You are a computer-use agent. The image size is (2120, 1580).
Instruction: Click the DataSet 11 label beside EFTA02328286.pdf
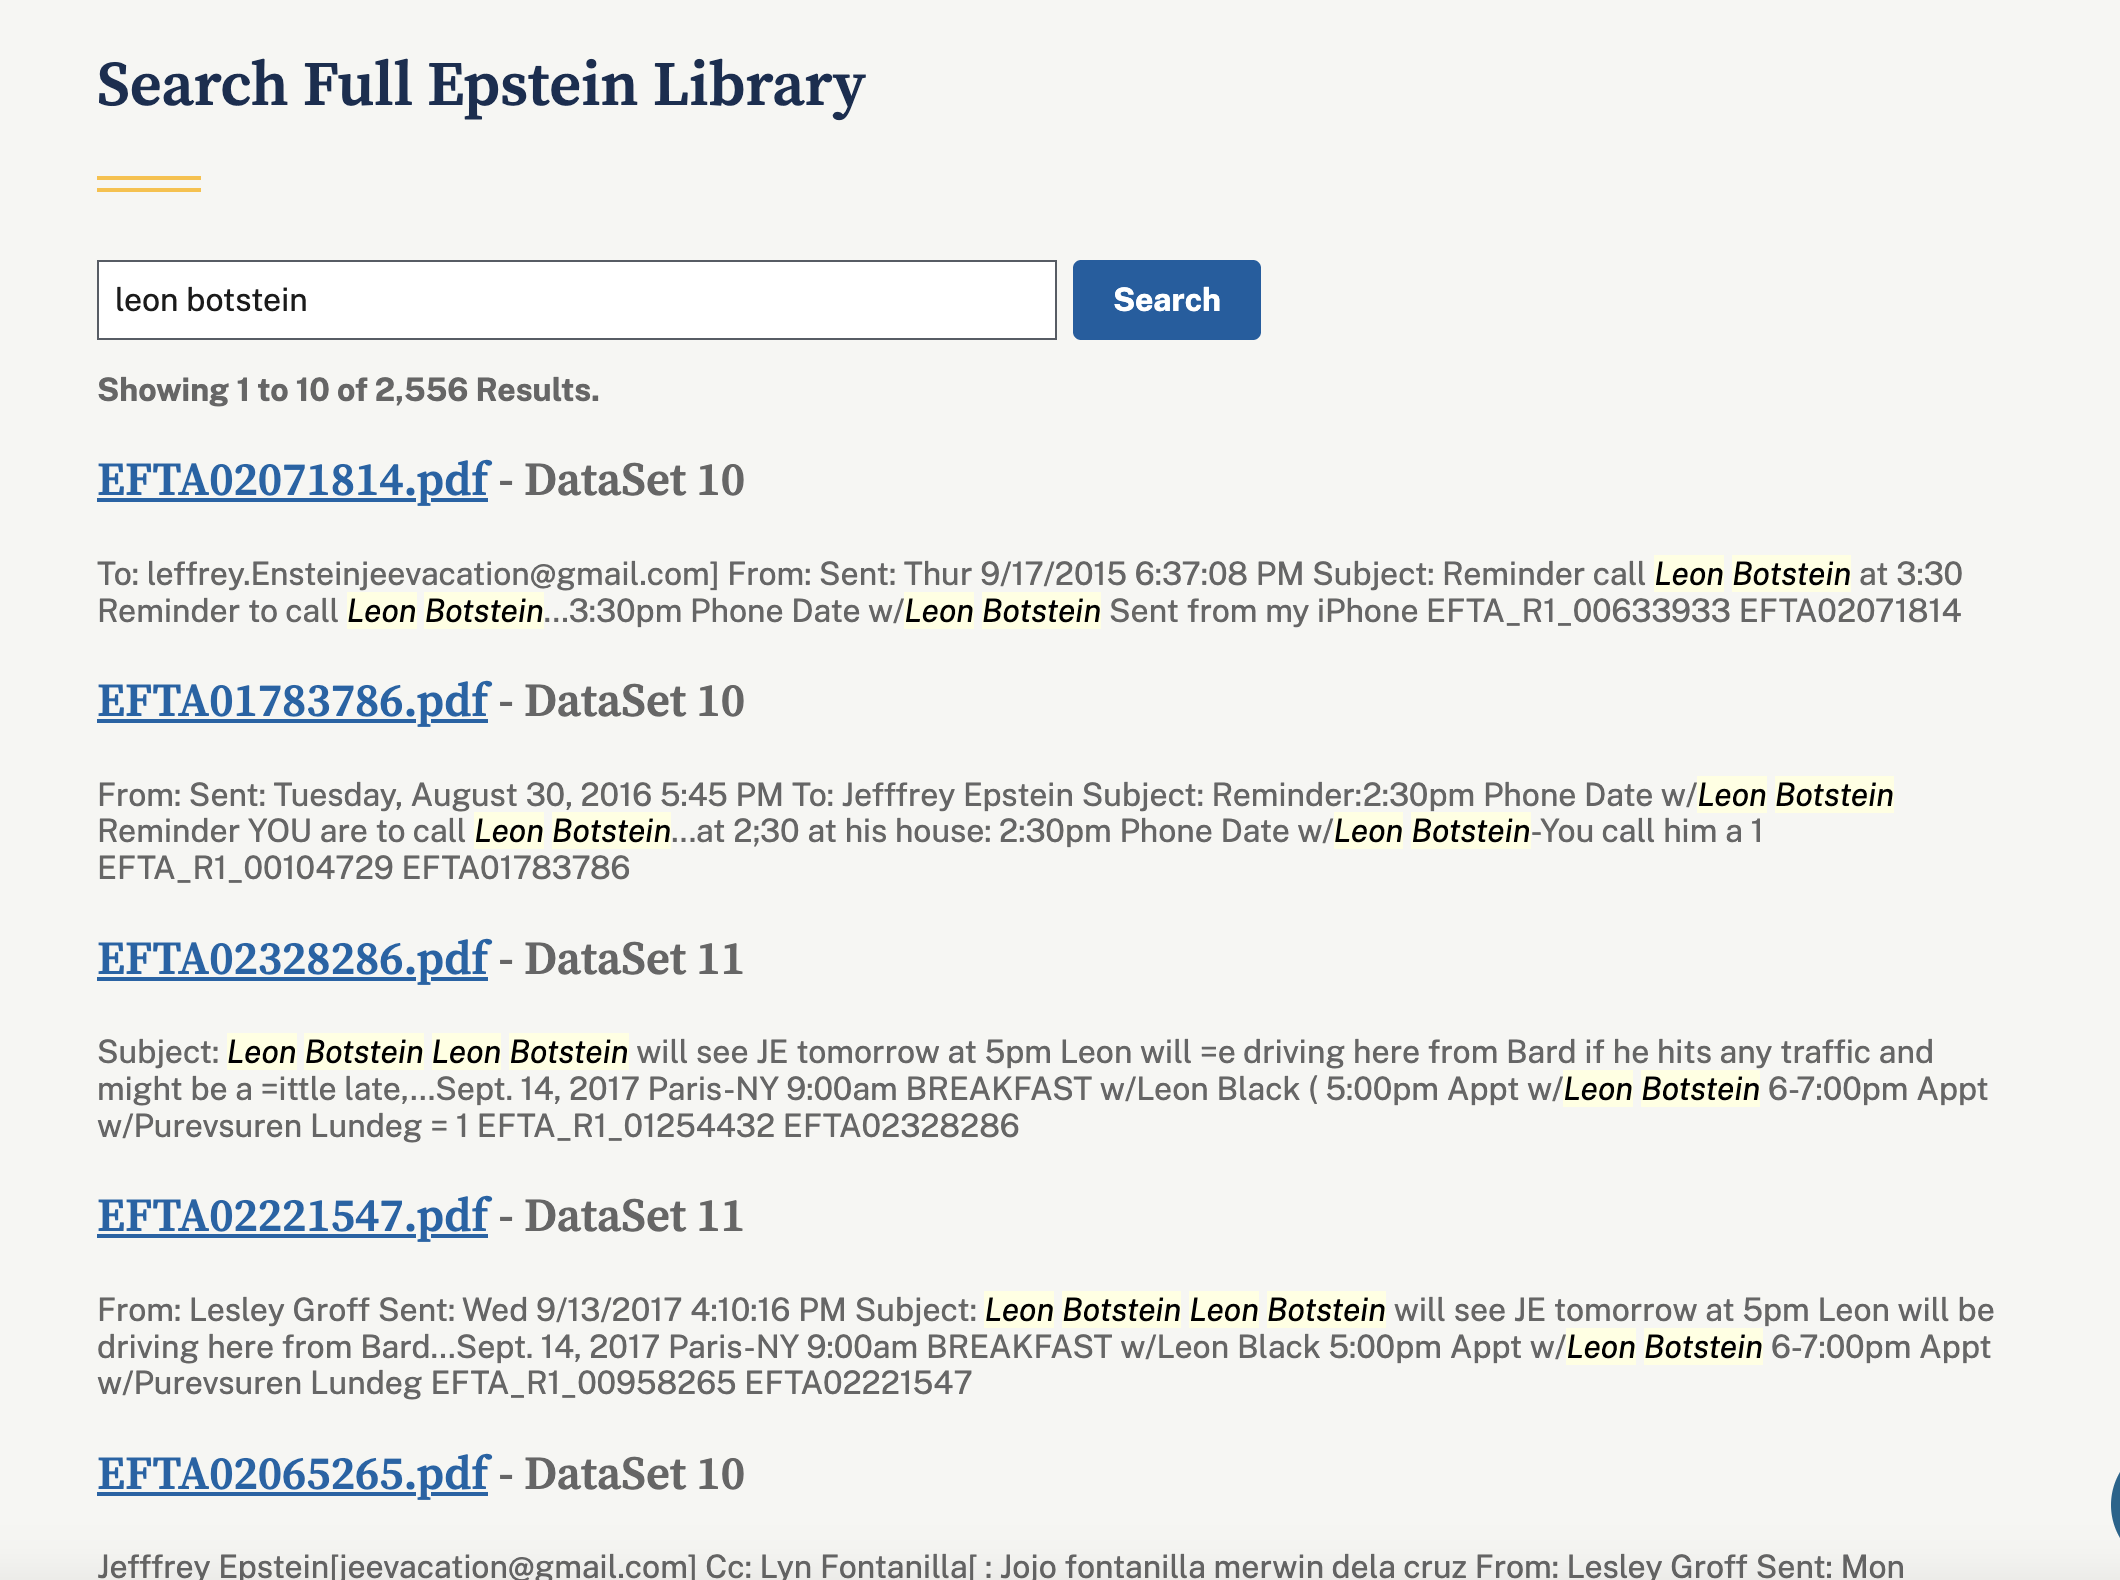(634, 960)
